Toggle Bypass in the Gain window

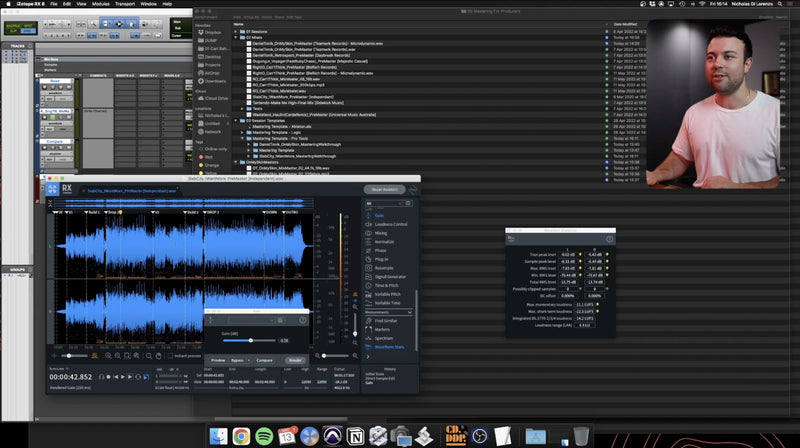click(237, 359)
